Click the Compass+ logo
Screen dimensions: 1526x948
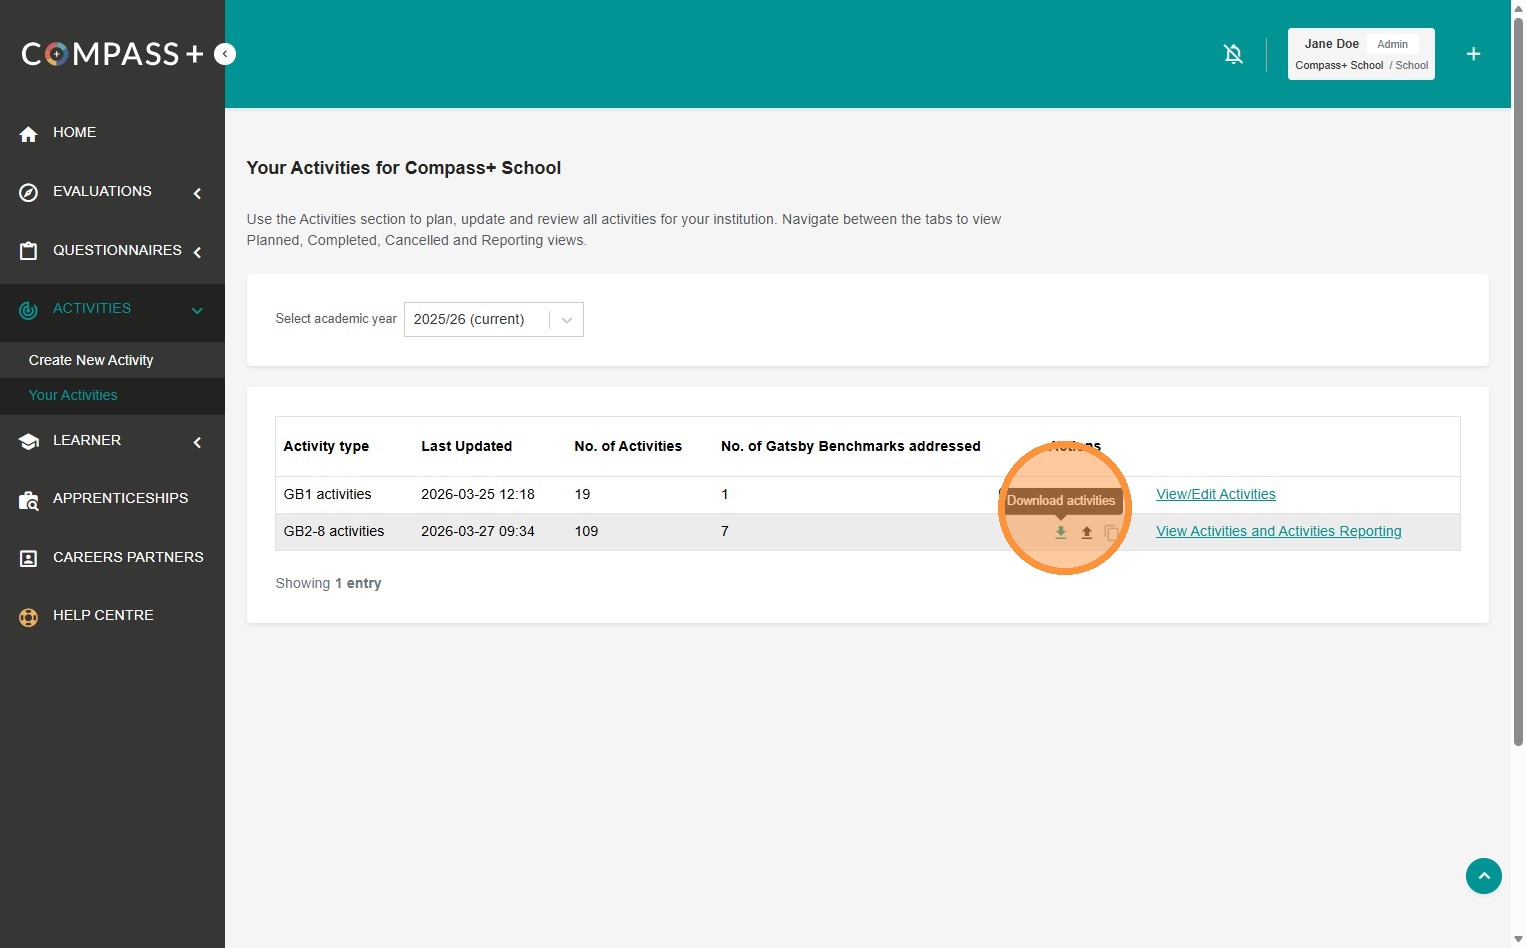tap(112, 54)
